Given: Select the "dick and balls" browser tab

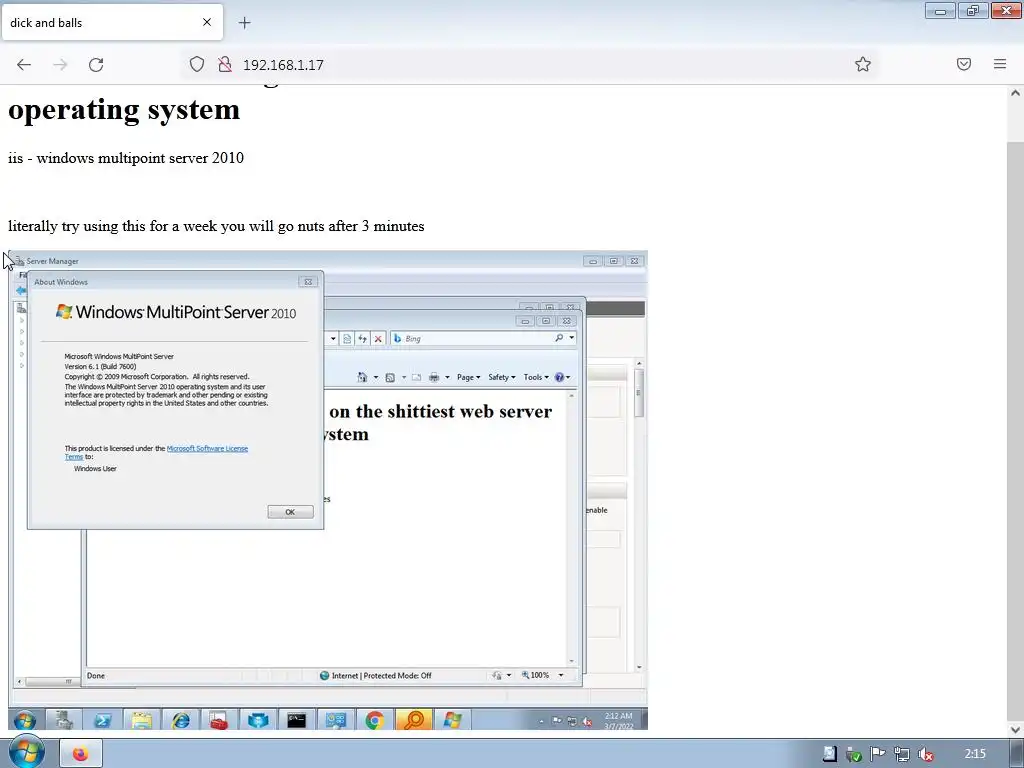Looking at the screenshot, I should click(x=112, y=22).
